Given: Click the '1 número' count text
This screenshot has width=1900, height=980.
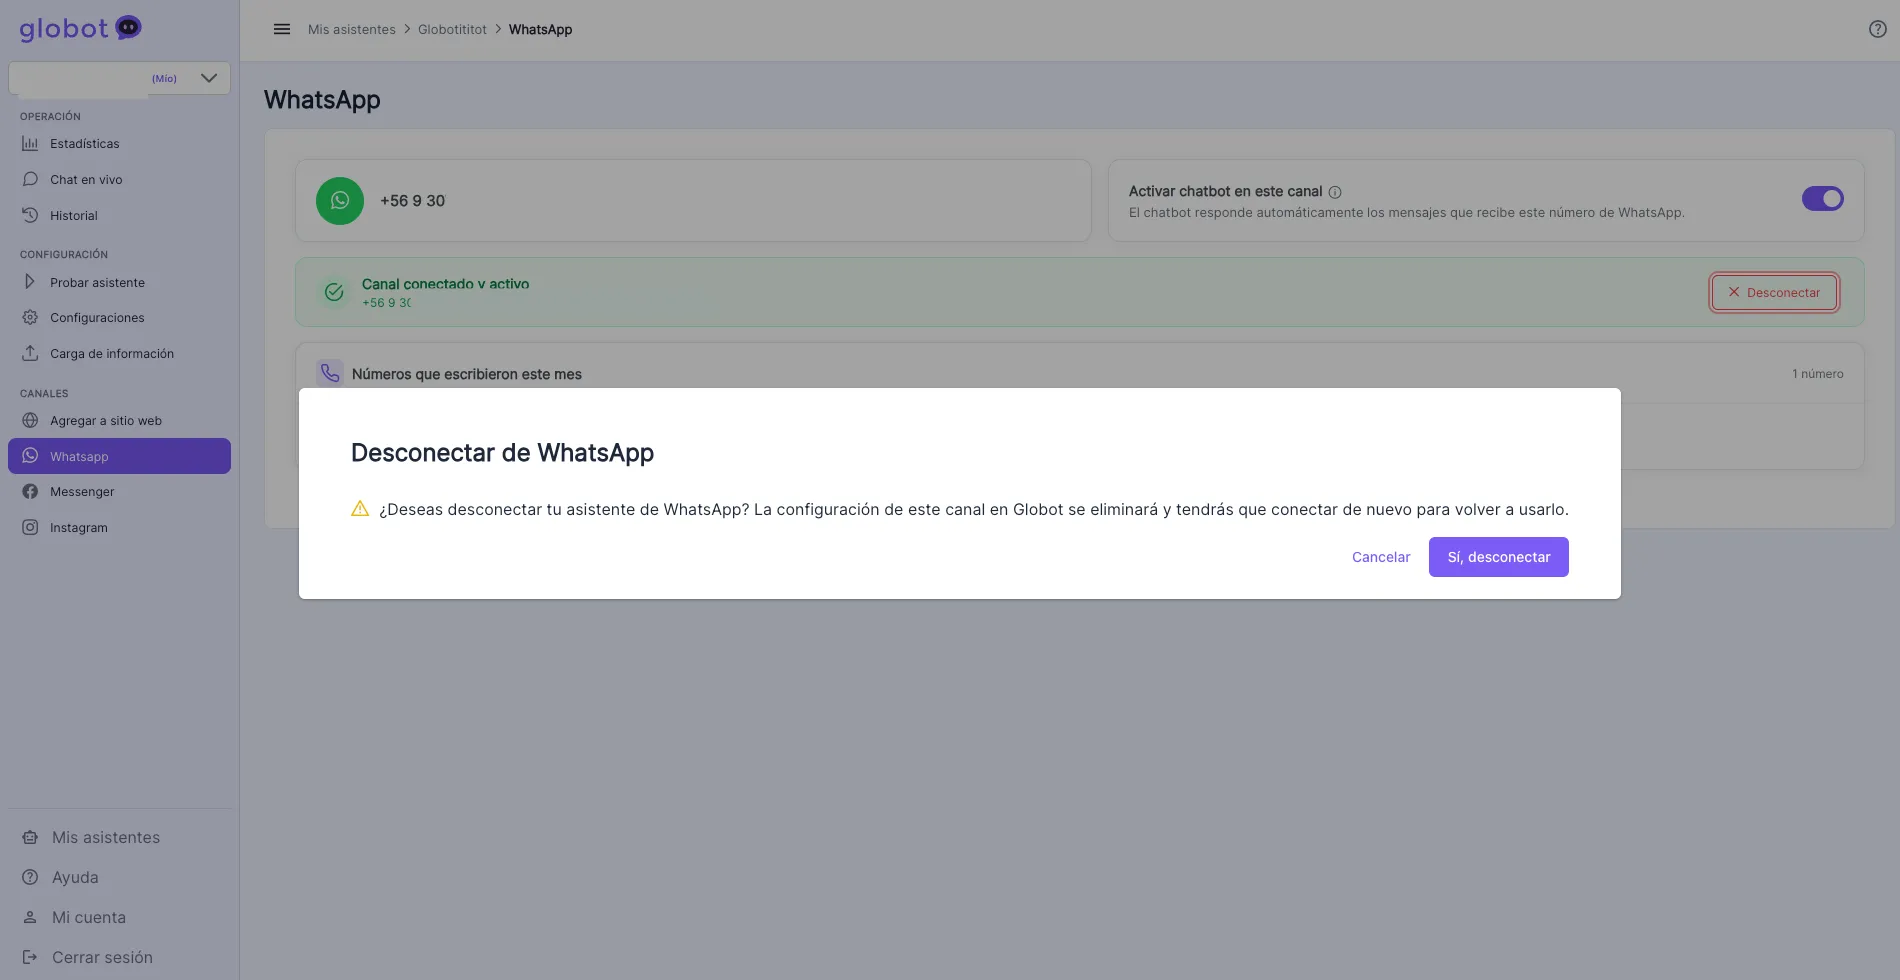Looking at the screenshot, I should pyautogui.click(x=1817, y=373).
